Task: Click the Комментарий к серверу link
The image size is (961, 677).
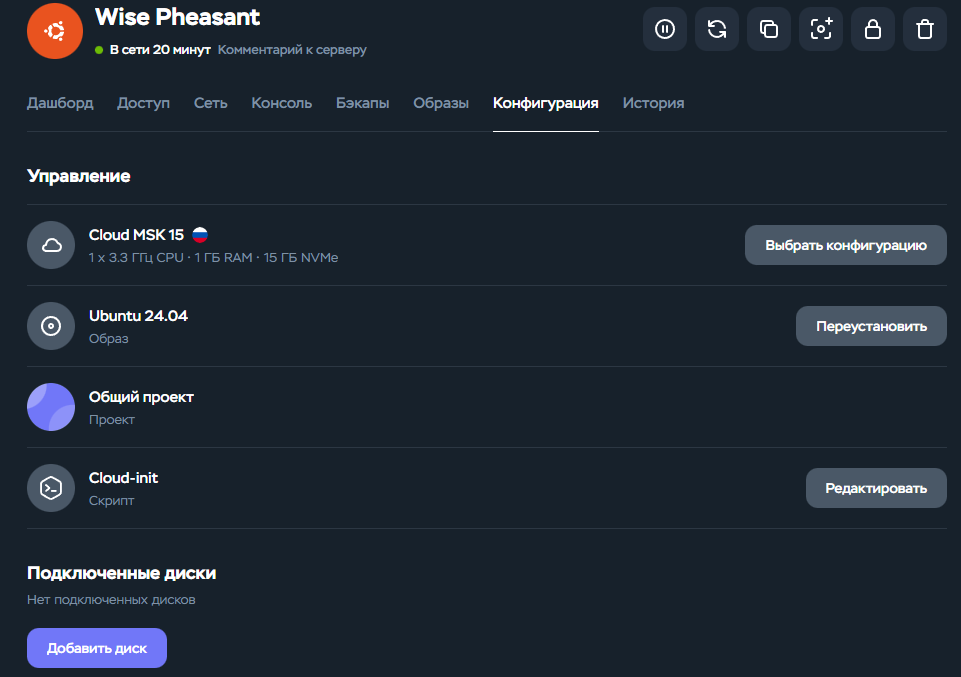Action: (292, 50)
